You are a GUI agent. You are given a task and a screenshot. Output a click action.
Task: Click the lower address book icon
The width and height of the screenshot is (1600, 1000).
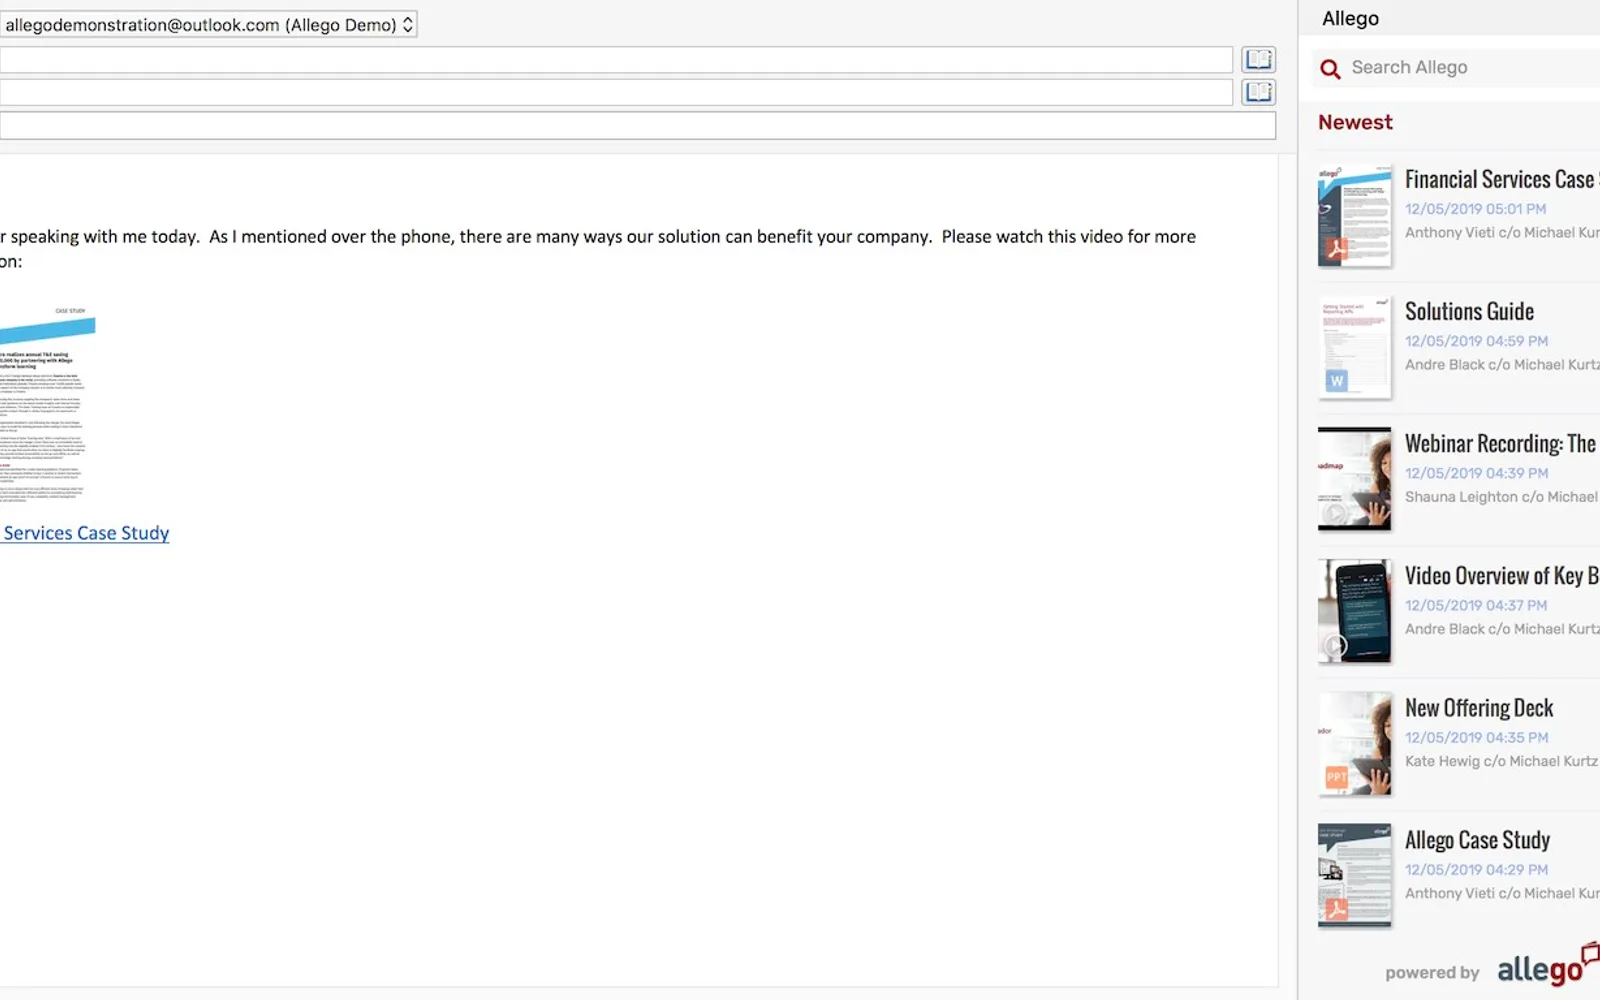click(x=1258, y=92)
